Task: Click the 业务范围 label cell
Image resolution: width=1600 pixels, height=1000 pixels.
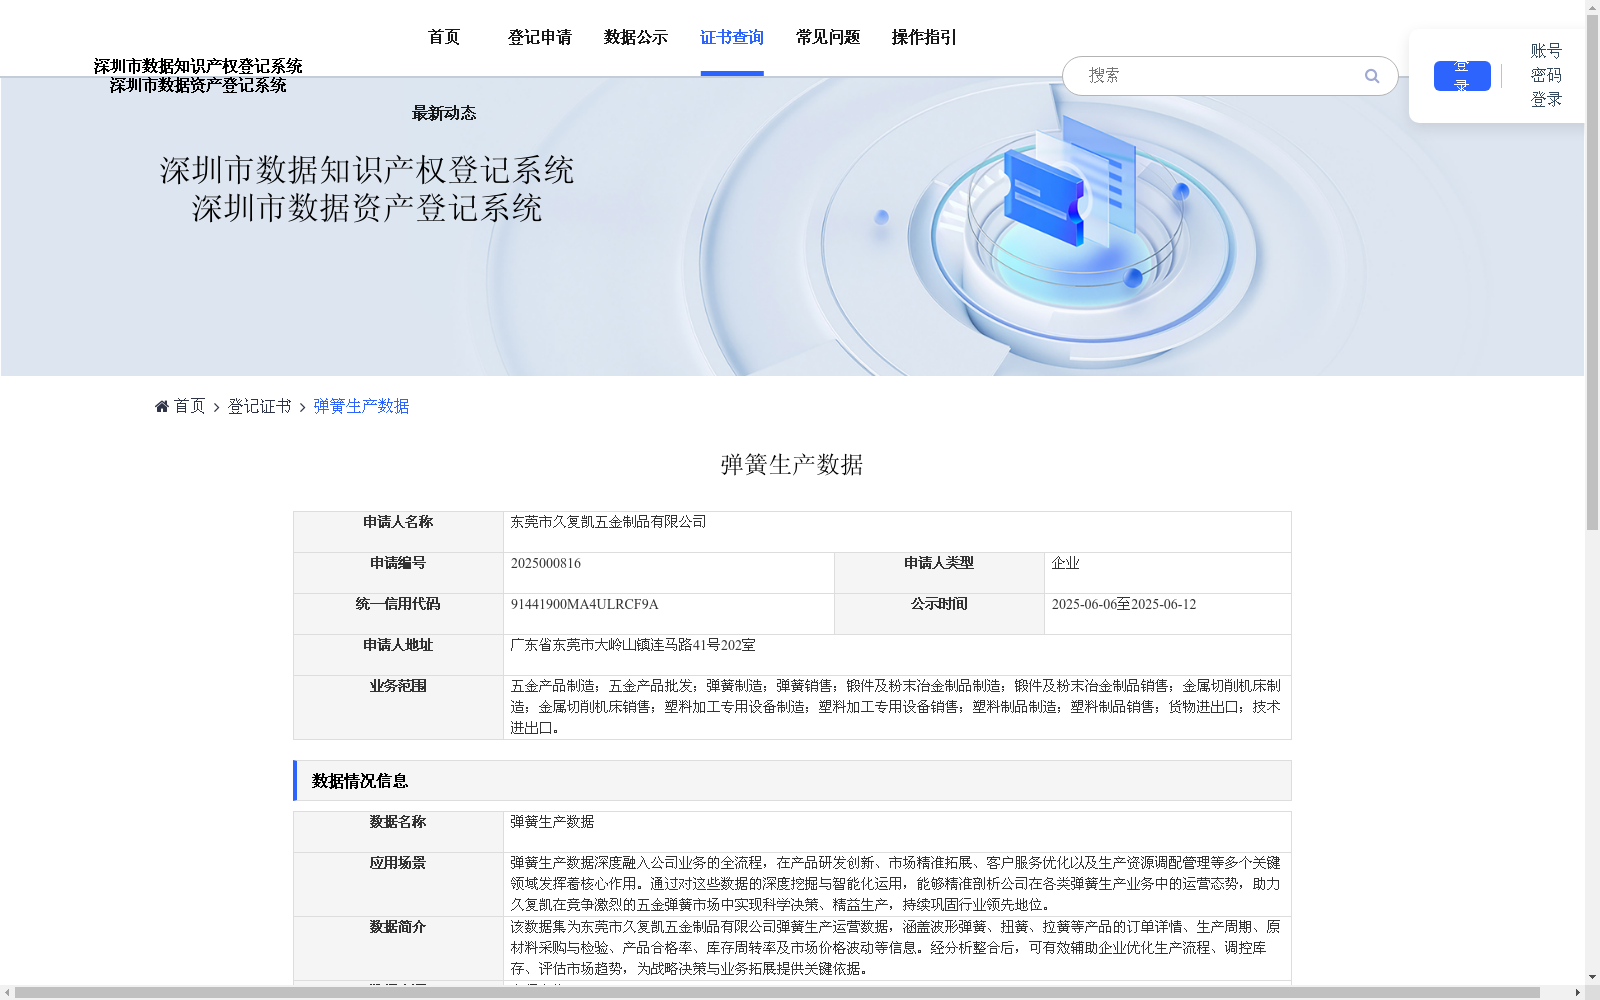Action: [398, 707]
